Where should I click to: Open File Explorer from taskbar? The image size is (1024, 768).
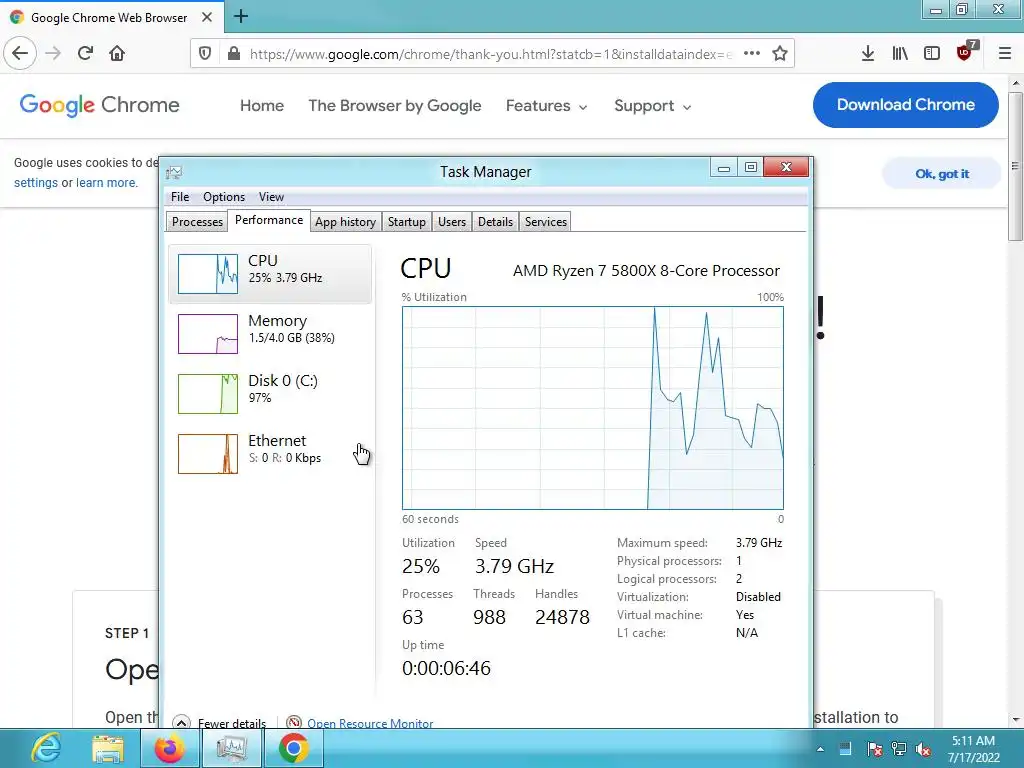(x=108, y=748)
